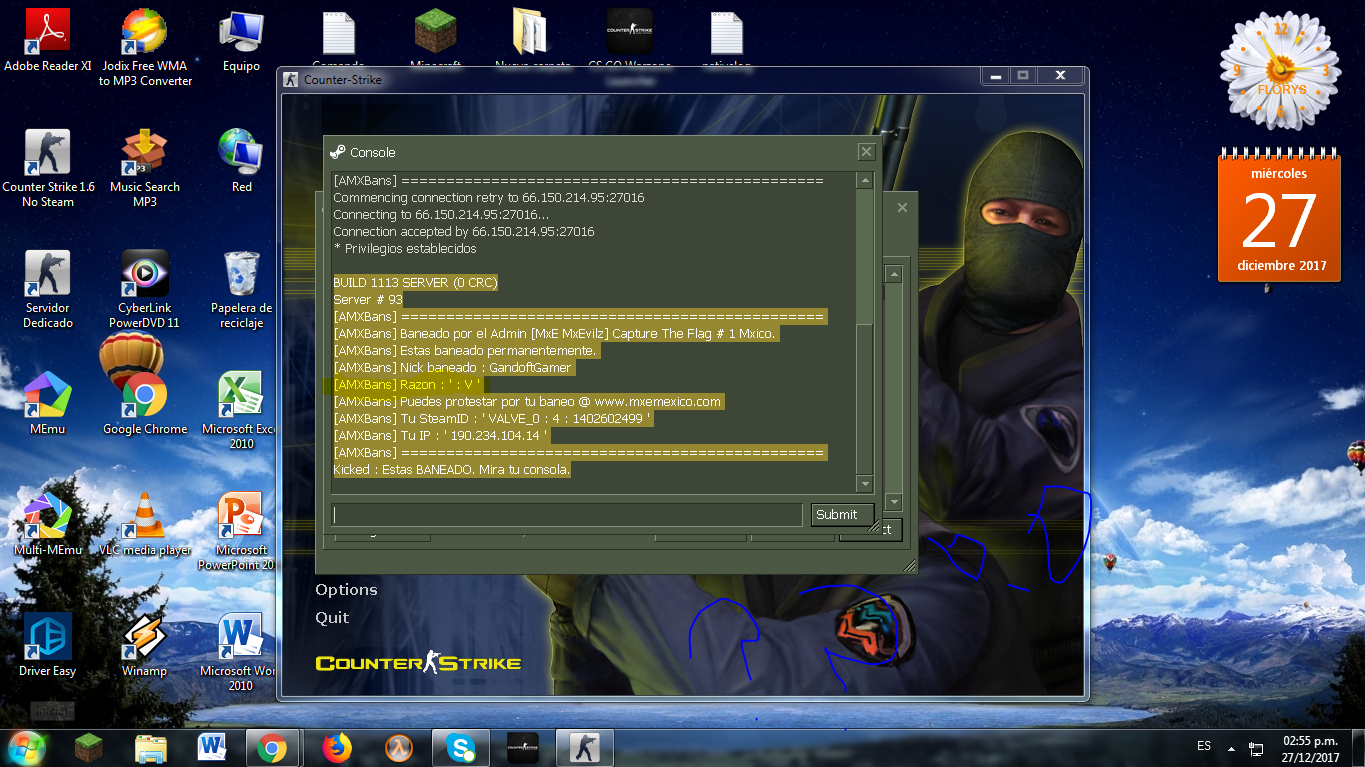Viewport: 1365px width, 767px height.
Task: Click the '[AMXBans] Razon' line
Action: coord(408,385)
